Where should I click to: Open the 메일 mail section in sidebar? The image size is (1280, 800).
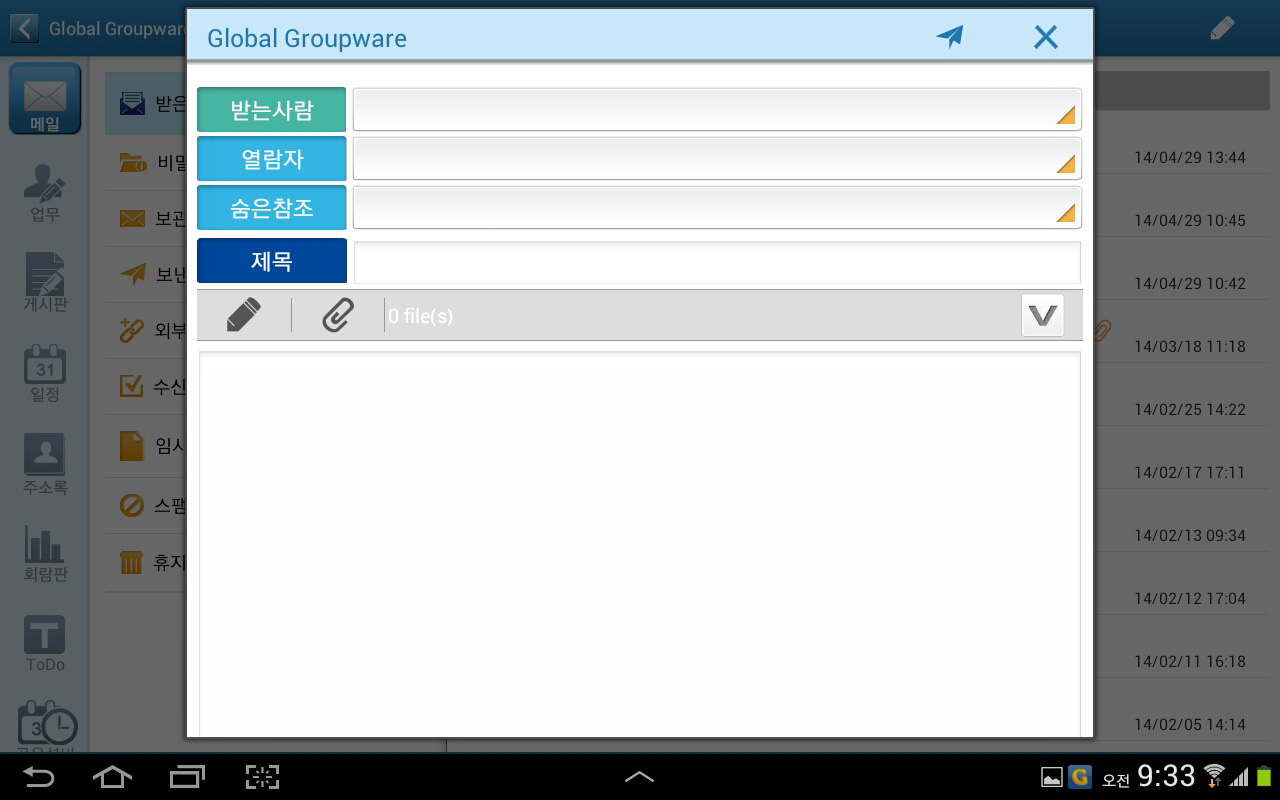(45, 99)
